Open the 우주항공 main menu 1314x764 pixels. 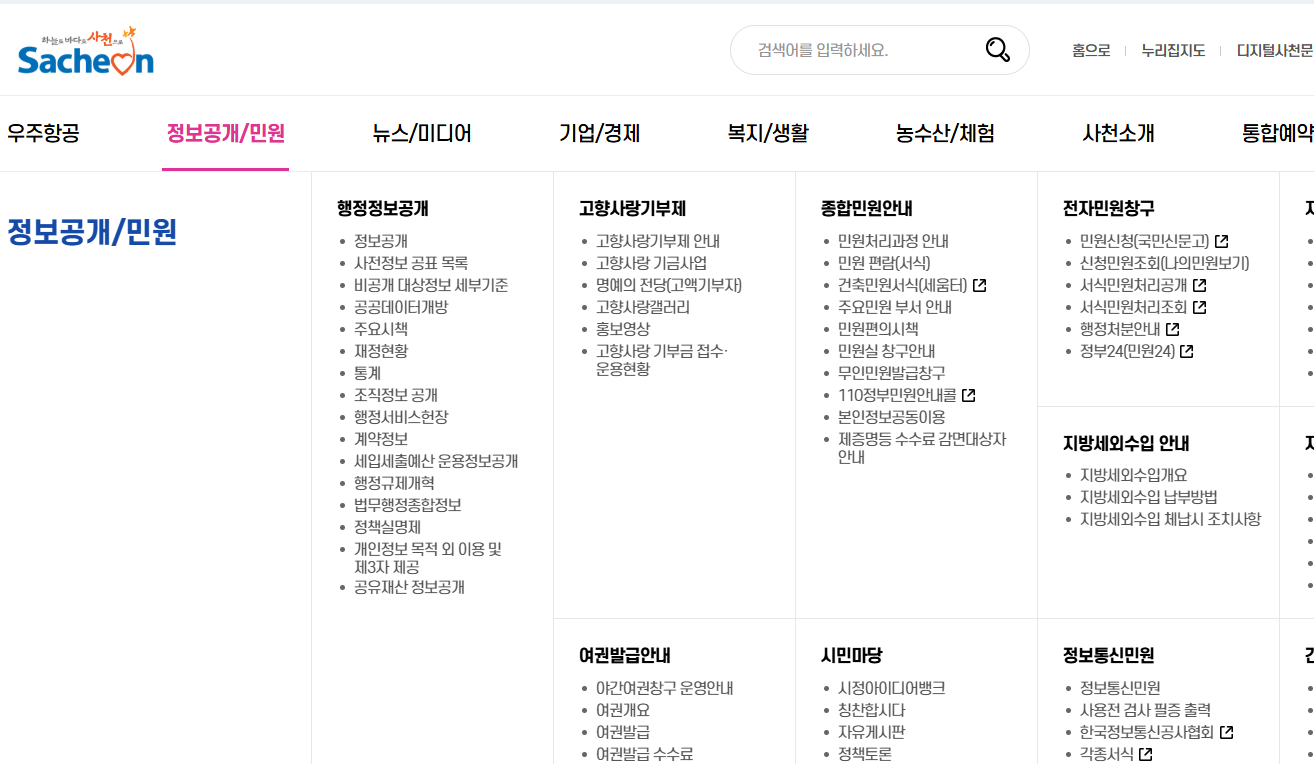tap(43, 133)
